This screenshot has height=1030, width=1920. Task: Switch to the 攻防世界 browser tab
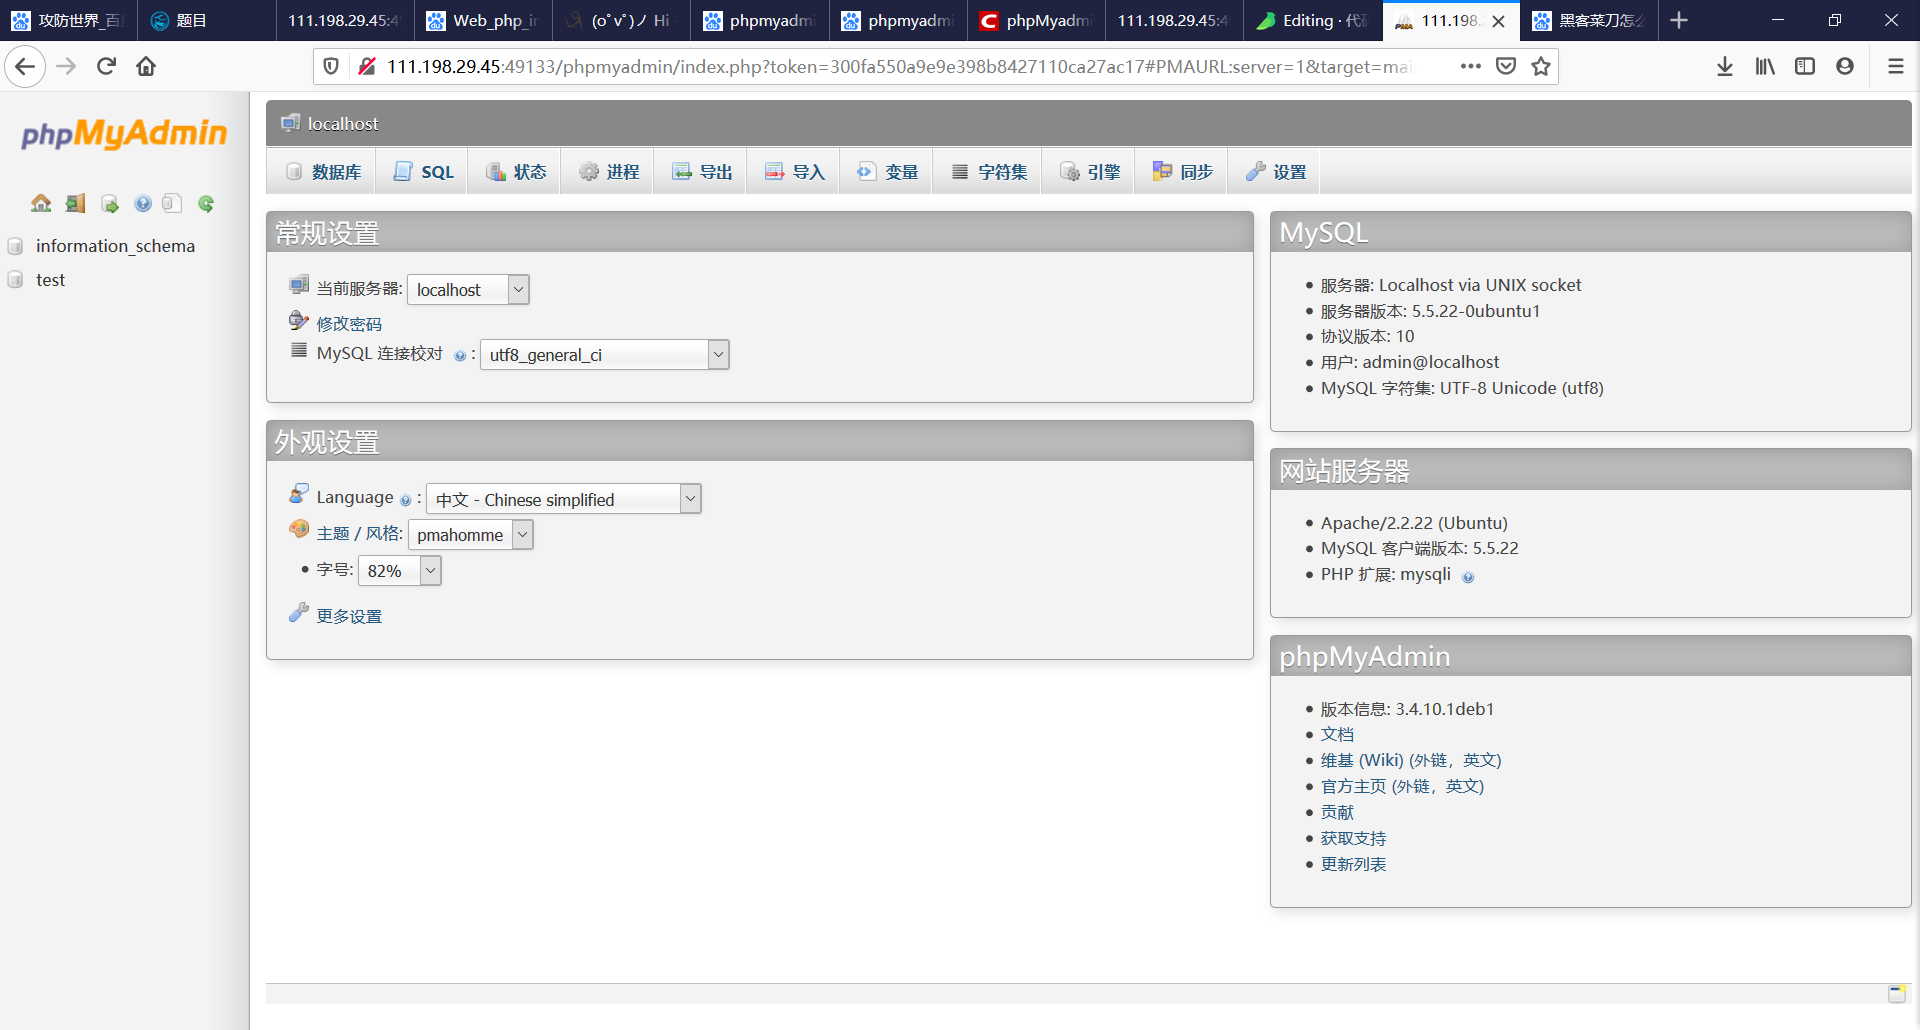66,21
